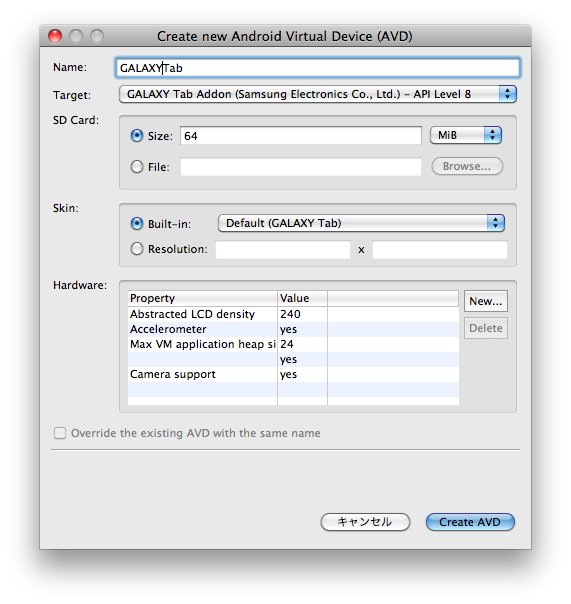Click the yes value for Accelerometer
Image resolution: width=571 pixels, height=604 pixels.
[x=288, y=330]
